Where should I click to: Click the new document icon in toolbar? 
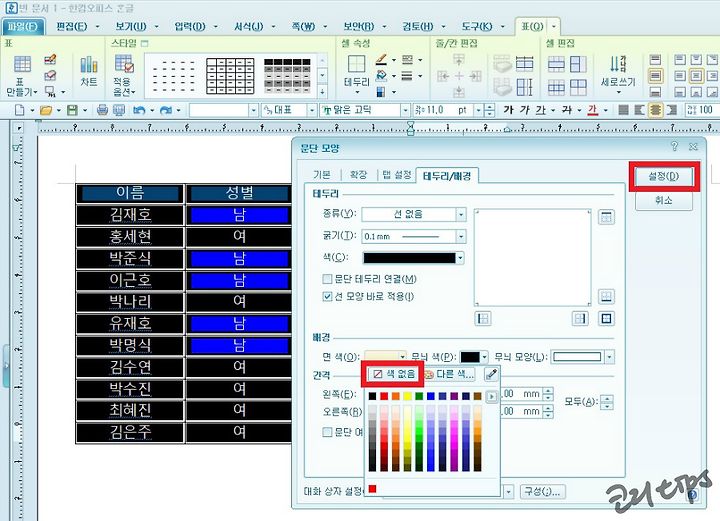(x=19, y=110)
